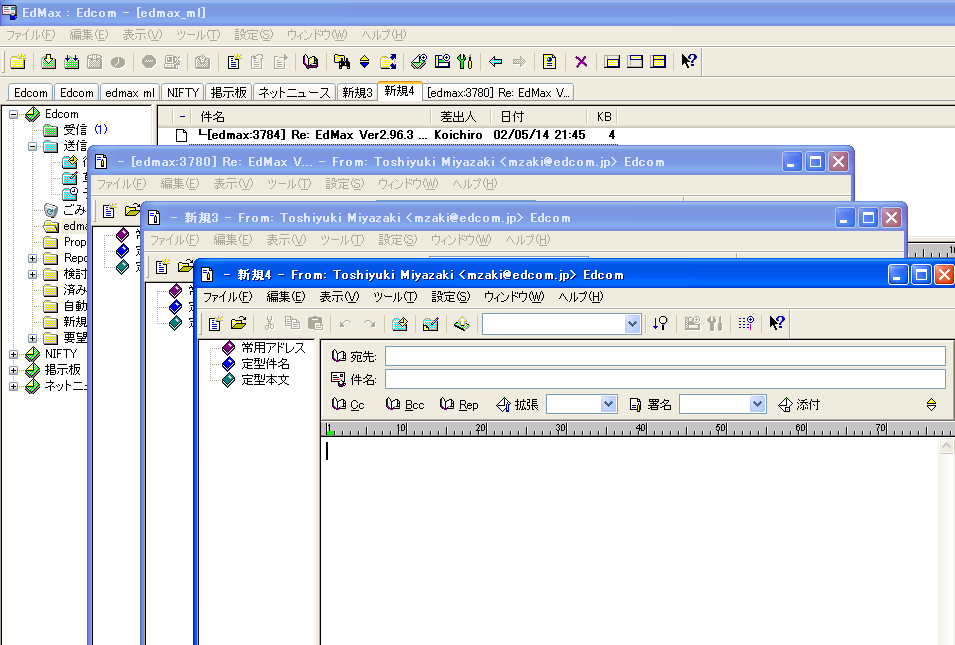Open ツール(T) menu in 新規4 window
The height and width of the screenshot is (645, 955).
tap(395, 297)
